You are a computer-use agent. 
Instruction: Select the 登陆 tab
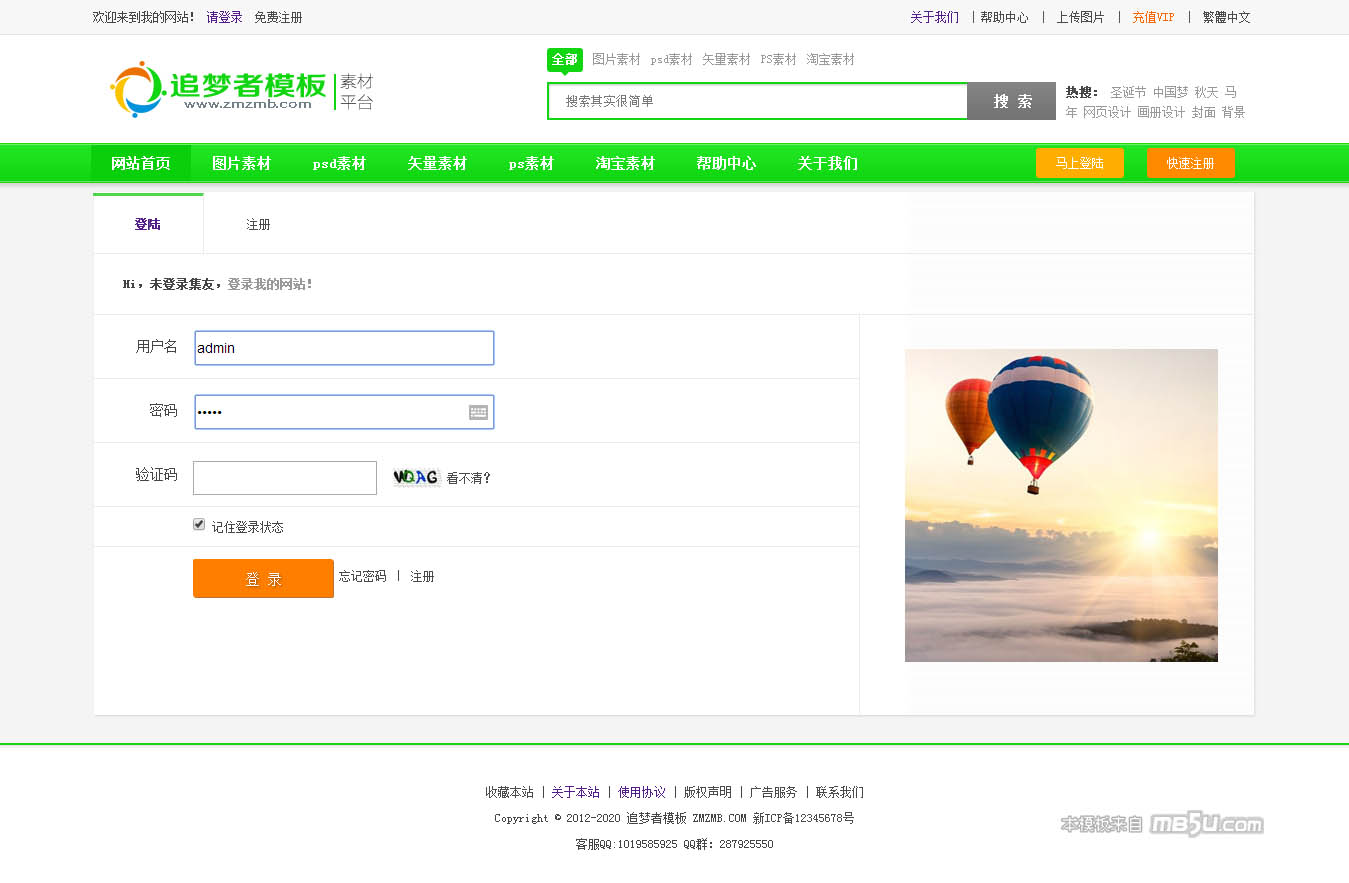[x=148, y=224]
